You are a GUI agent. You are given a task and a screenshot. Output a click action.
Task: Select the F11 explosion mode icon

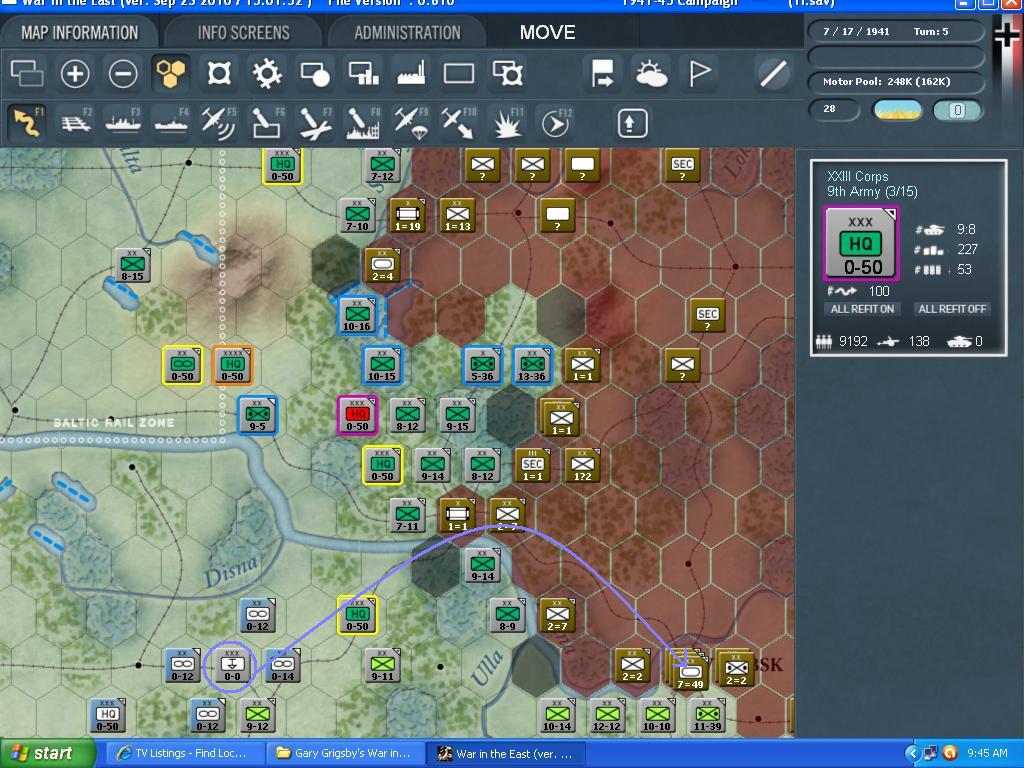[508, 122]
